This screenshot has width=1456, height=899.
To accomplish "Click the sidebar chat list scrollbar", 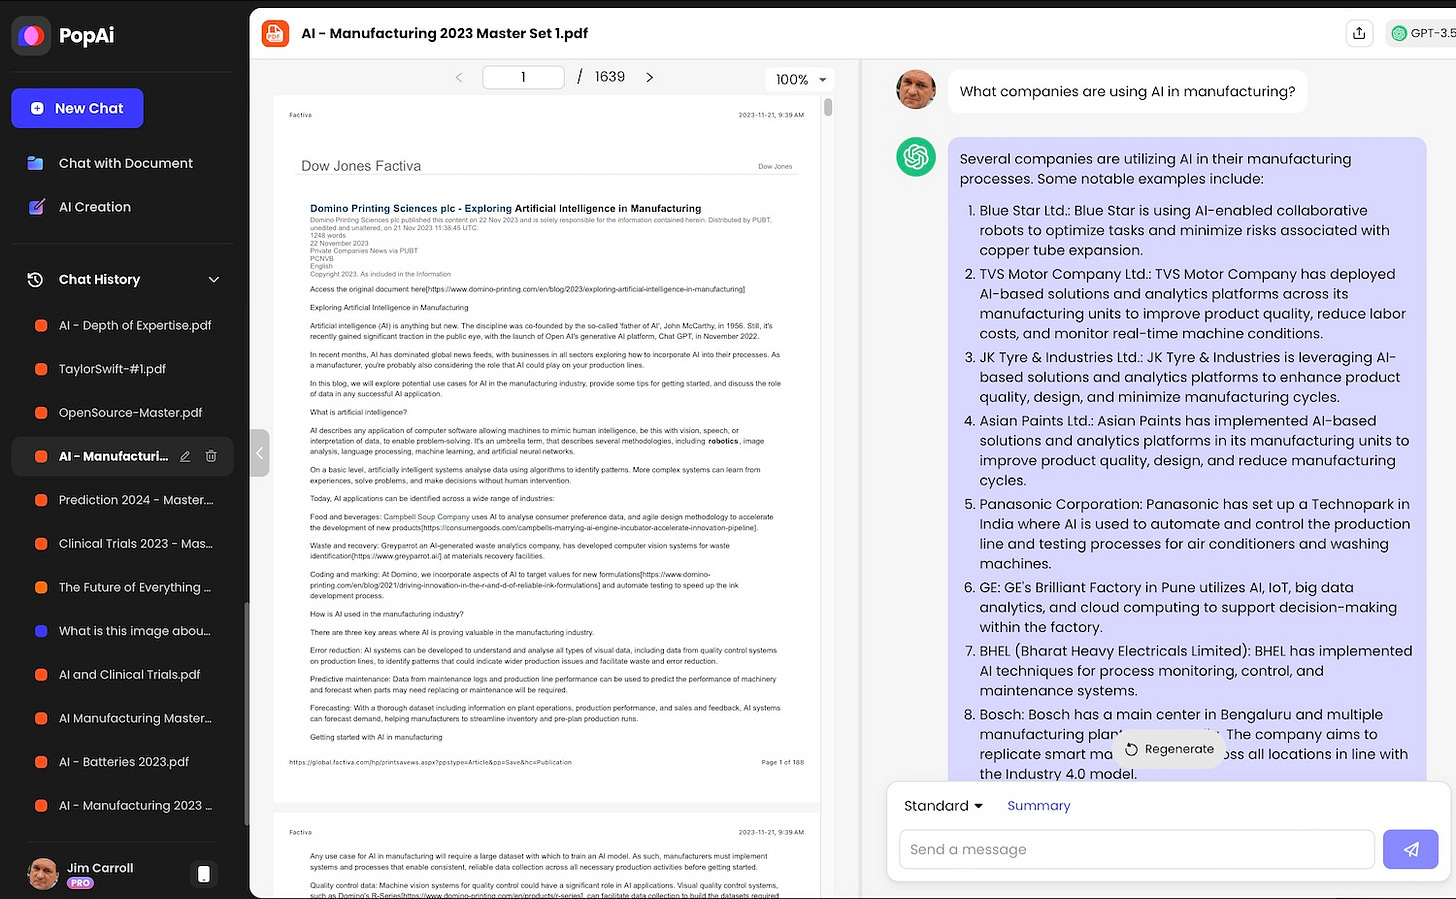I will (246, 713).
